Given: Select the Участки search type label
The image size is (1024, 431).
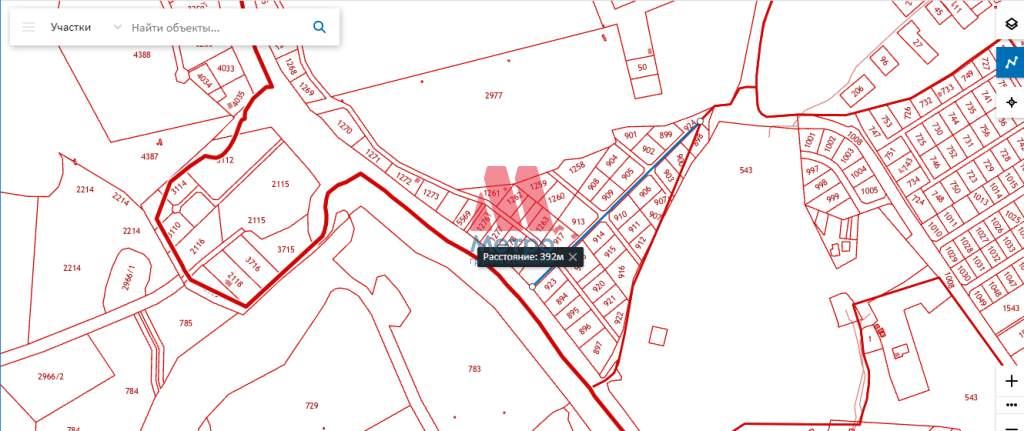Looking at the screenshot, I should tap(71, 27).
